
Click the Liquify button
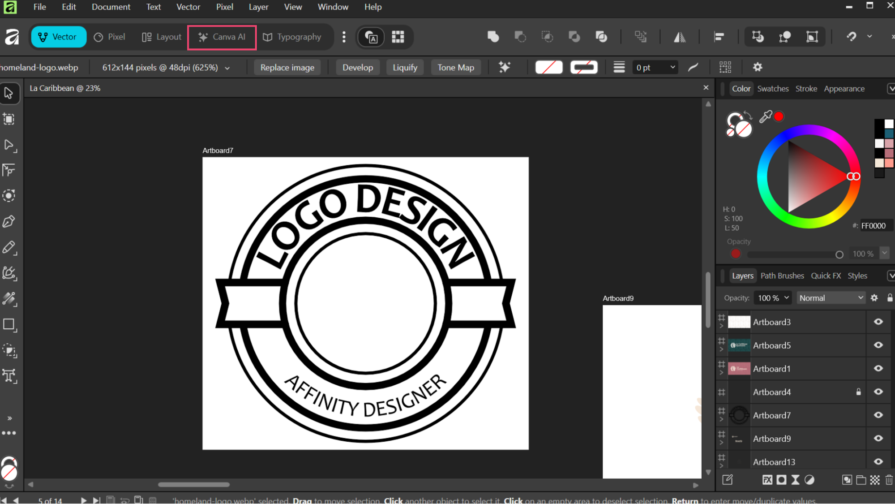point(405,67)
